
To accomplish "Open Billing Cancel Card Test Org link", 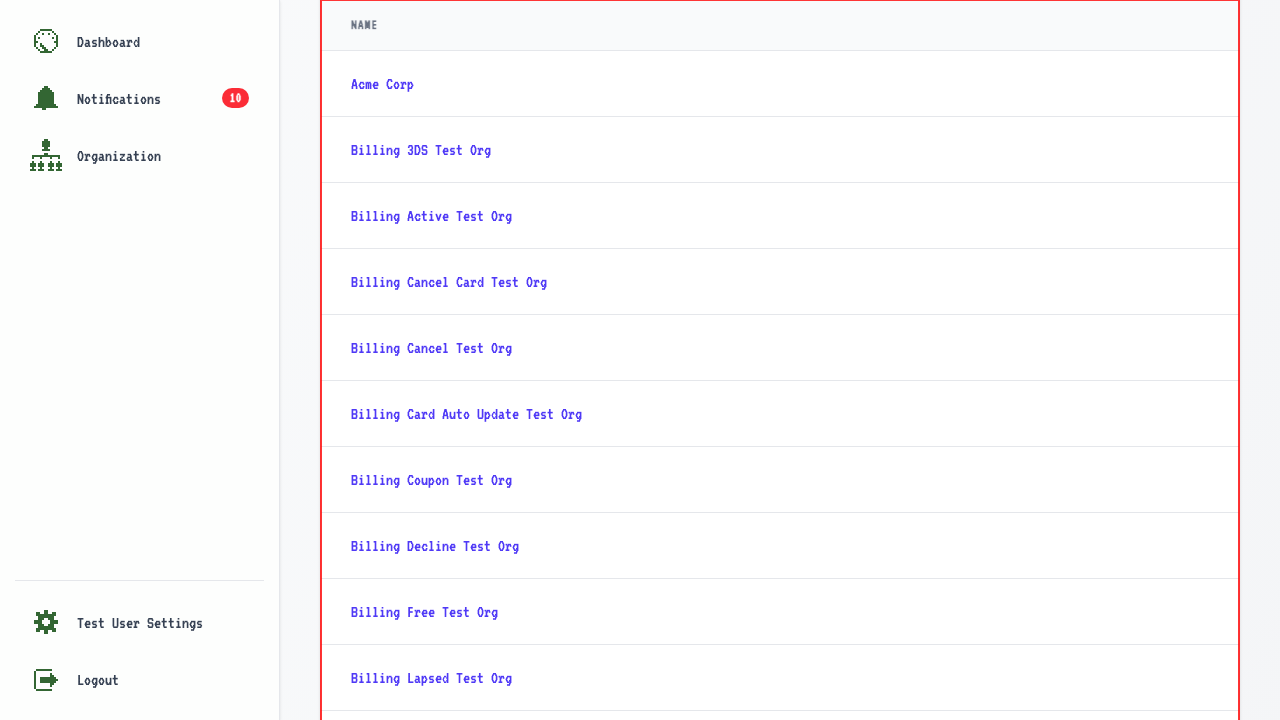I will pos(449,282).
